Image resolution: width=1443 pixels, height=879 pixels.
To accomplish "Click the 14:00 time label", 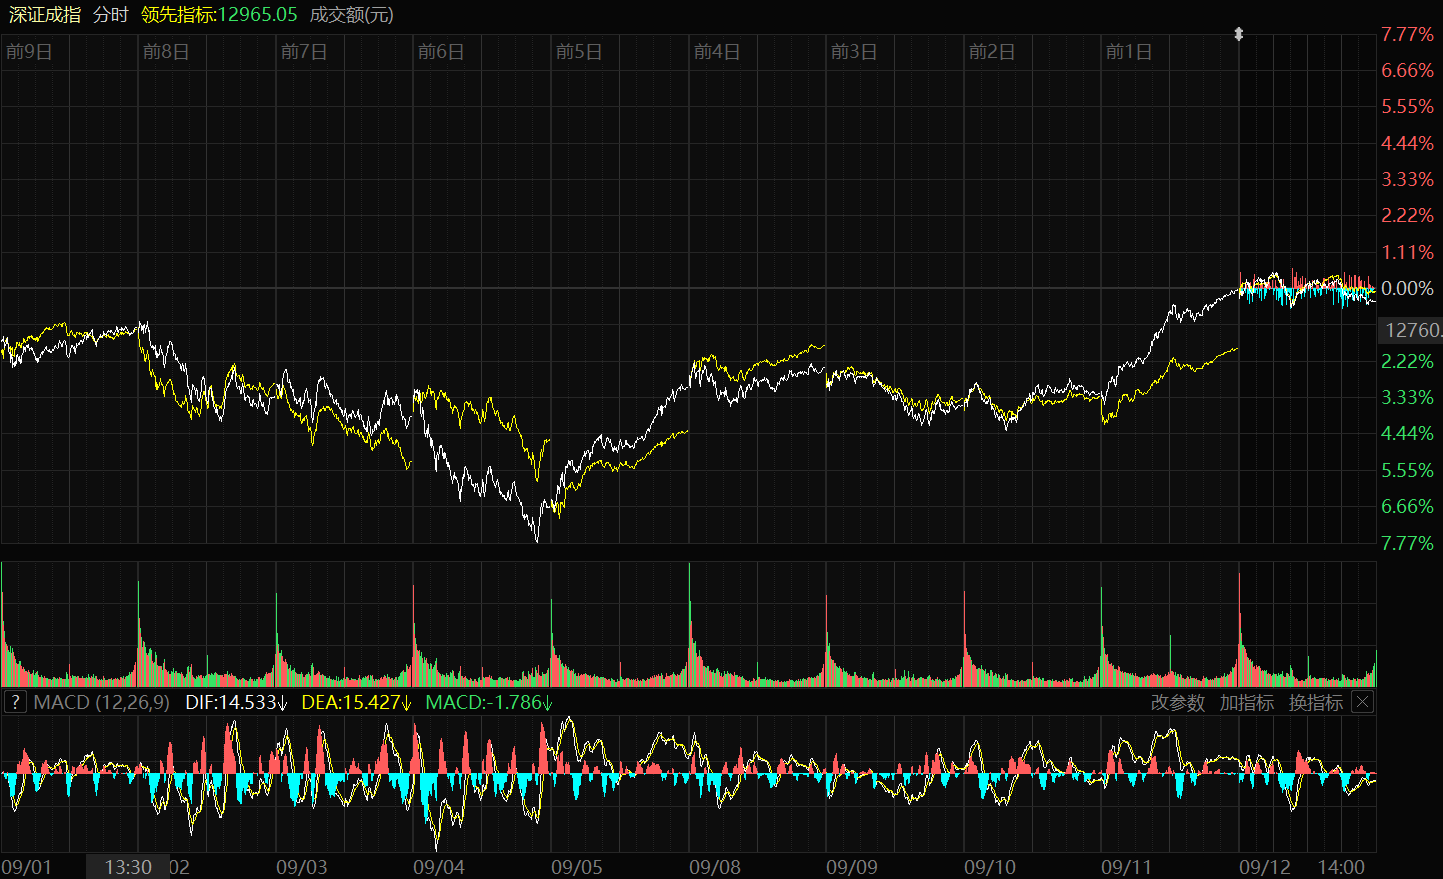I will (x=1341, y=867).
